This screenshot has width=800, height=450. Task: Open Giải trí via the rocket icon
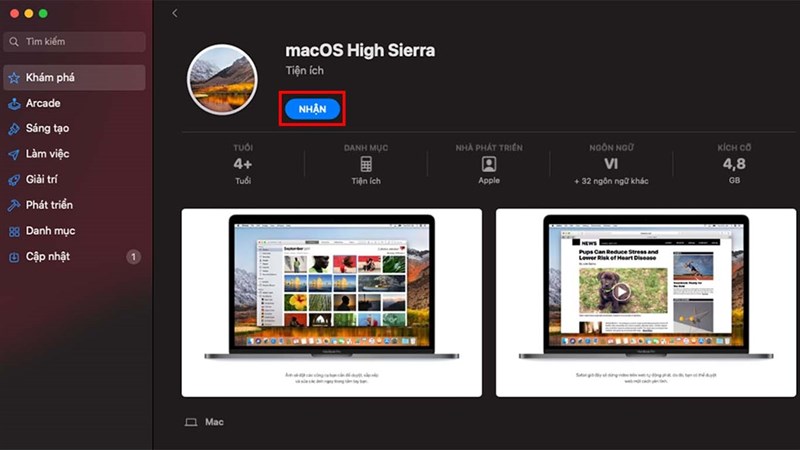14,180
